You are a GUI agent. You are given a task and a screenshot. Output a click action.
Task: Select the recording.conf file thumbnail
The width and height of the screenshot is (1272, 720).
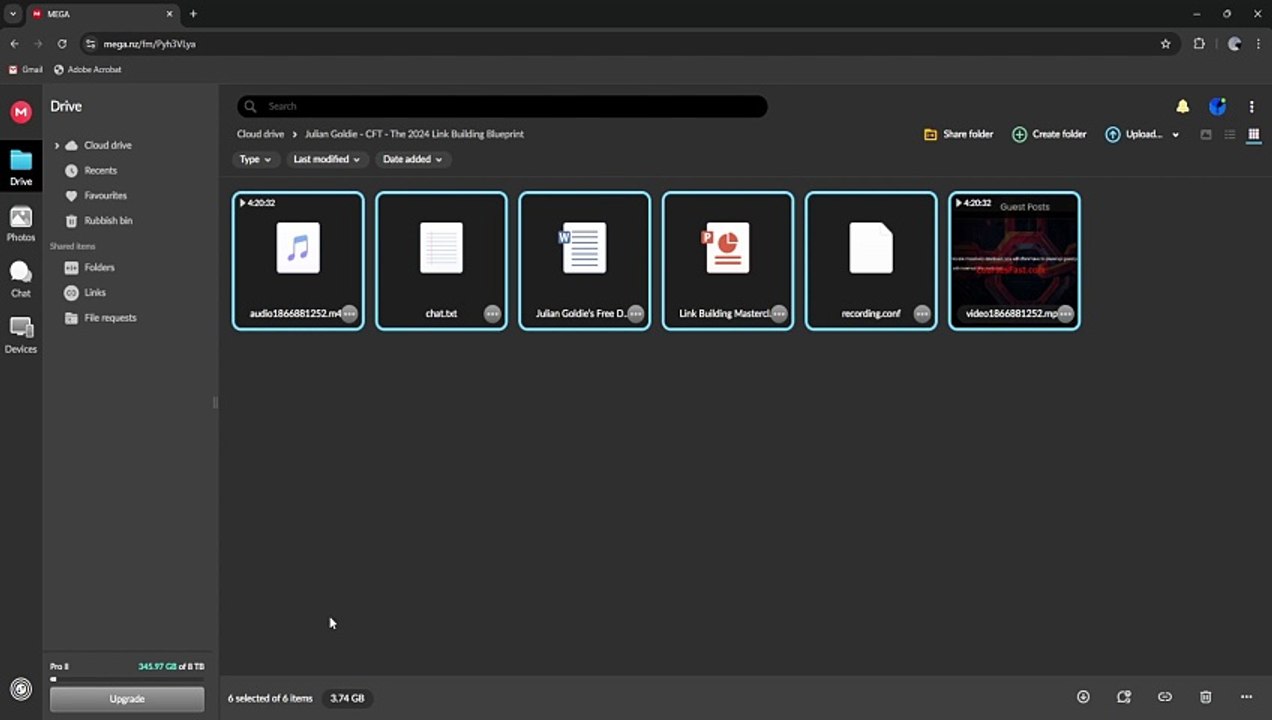coord(871,260)
